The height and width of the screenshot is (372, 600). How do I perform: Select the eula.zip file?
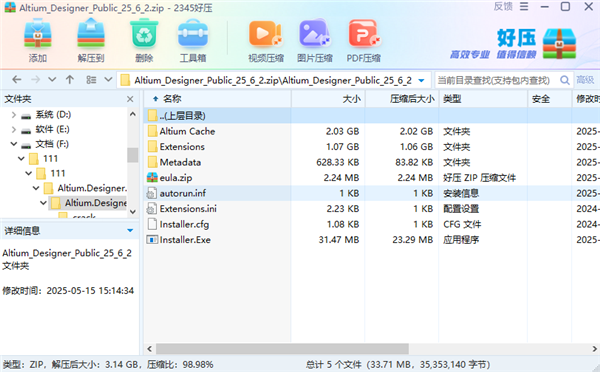(176, 178)
